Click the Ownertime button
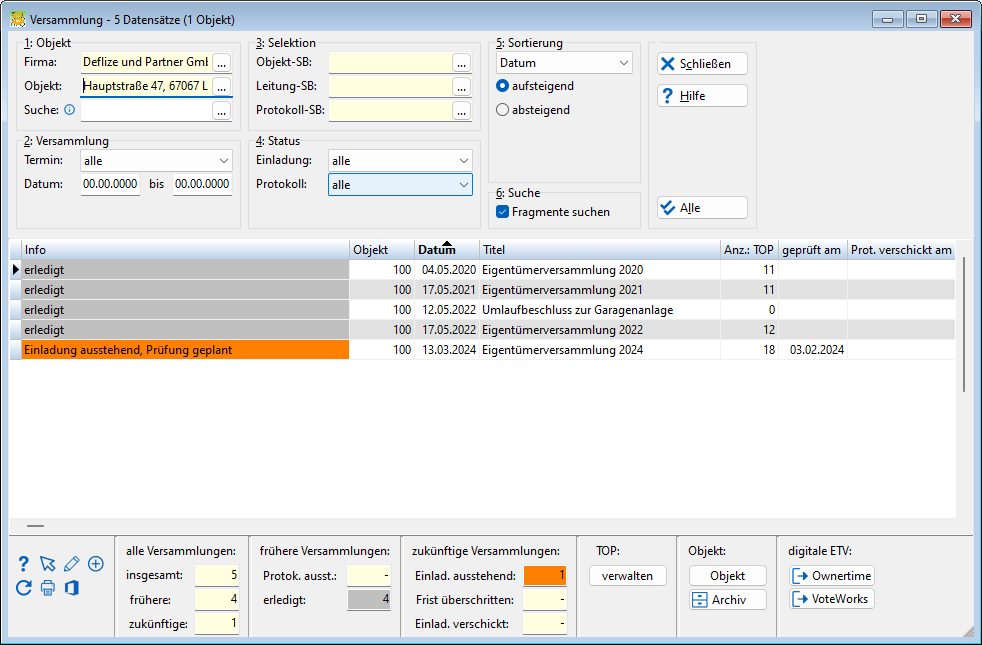982x645 pixels. [x=832, y=575]
